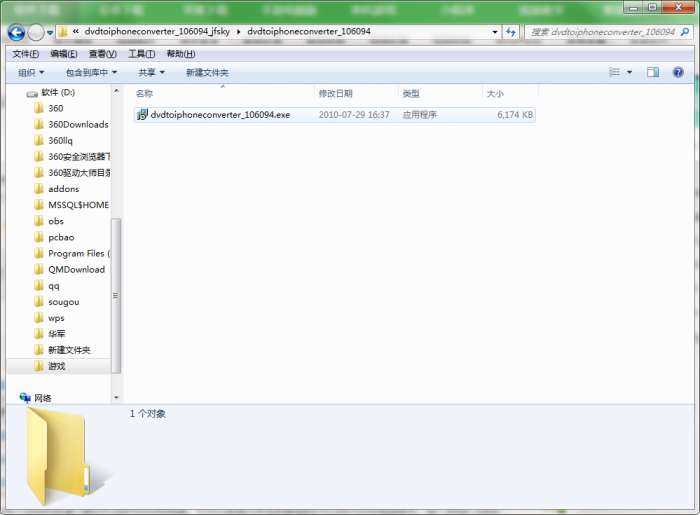The image size is (700, 515).
Task: Click the exe file's installer icon
Action: [x=142, y=115]
